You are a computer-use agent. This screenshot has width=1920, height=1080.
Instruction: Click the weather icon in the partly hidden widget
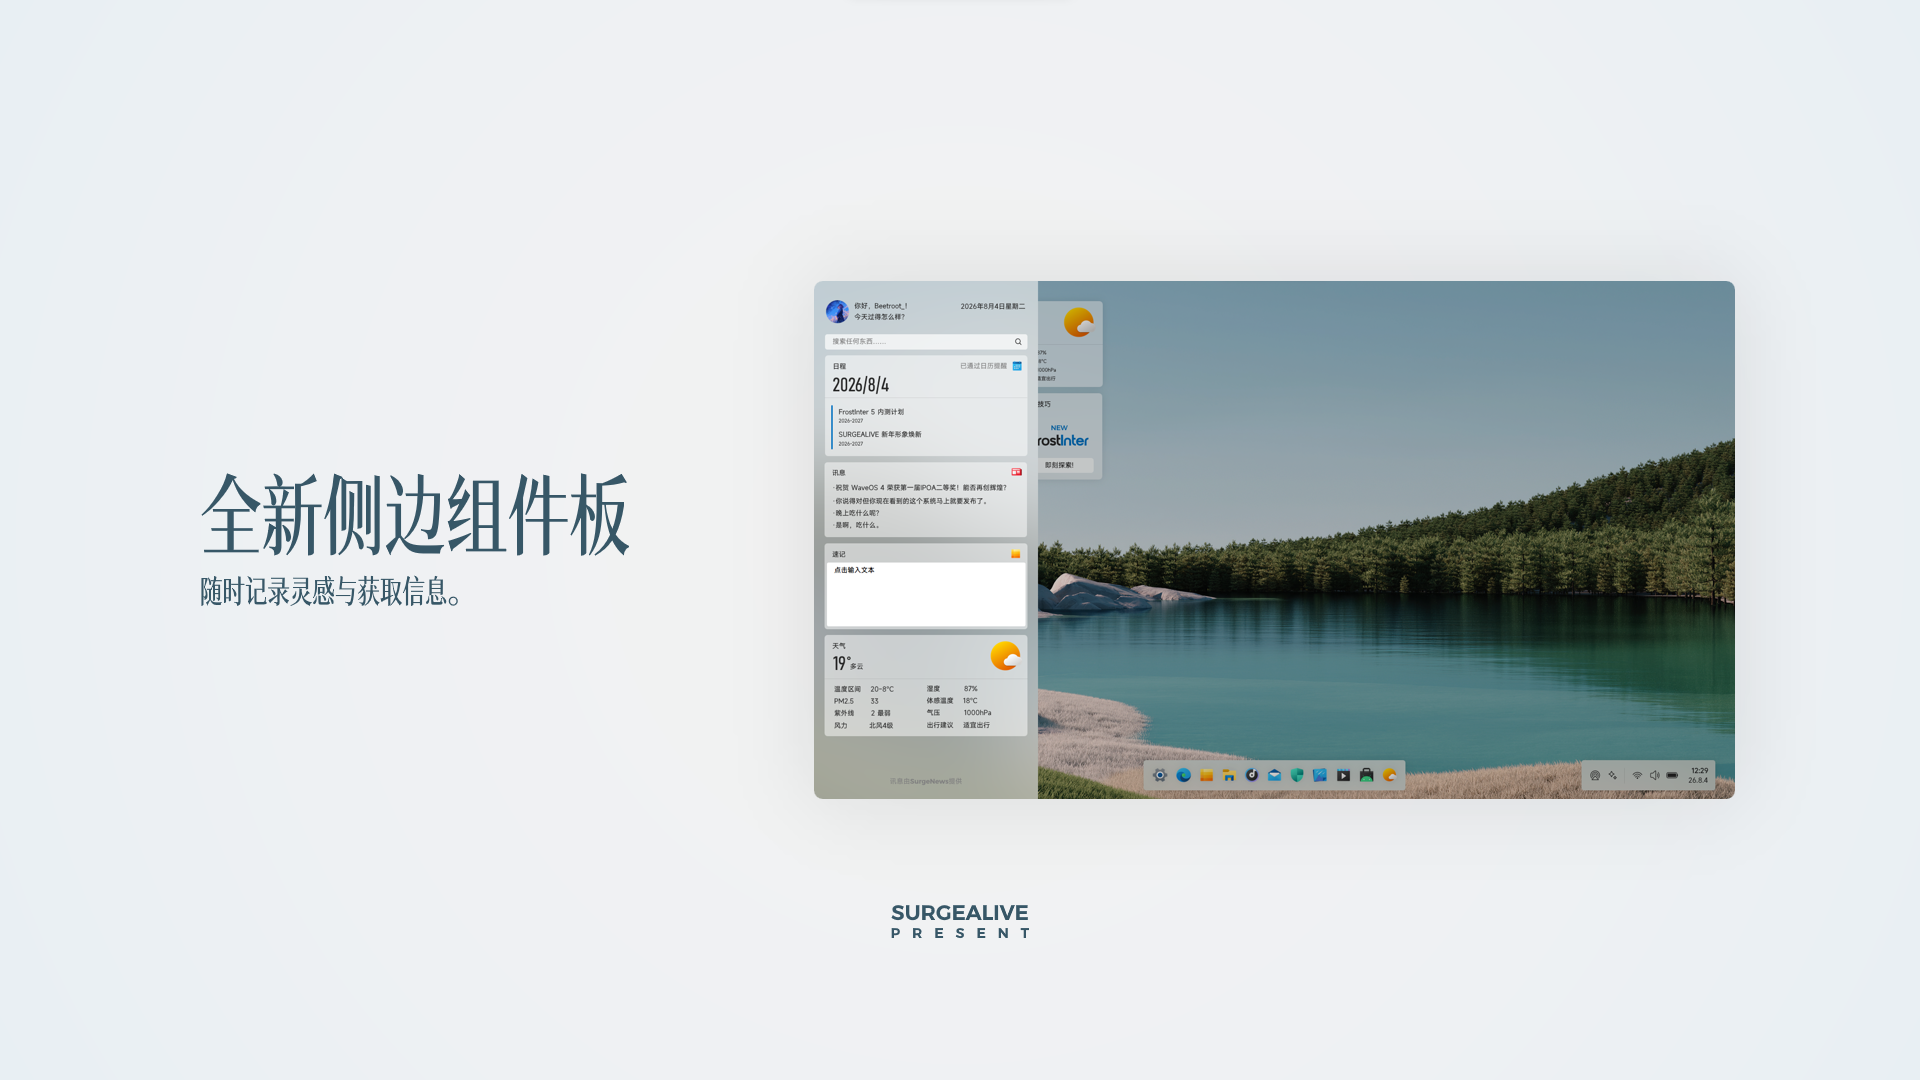(x=1078, y=322)
